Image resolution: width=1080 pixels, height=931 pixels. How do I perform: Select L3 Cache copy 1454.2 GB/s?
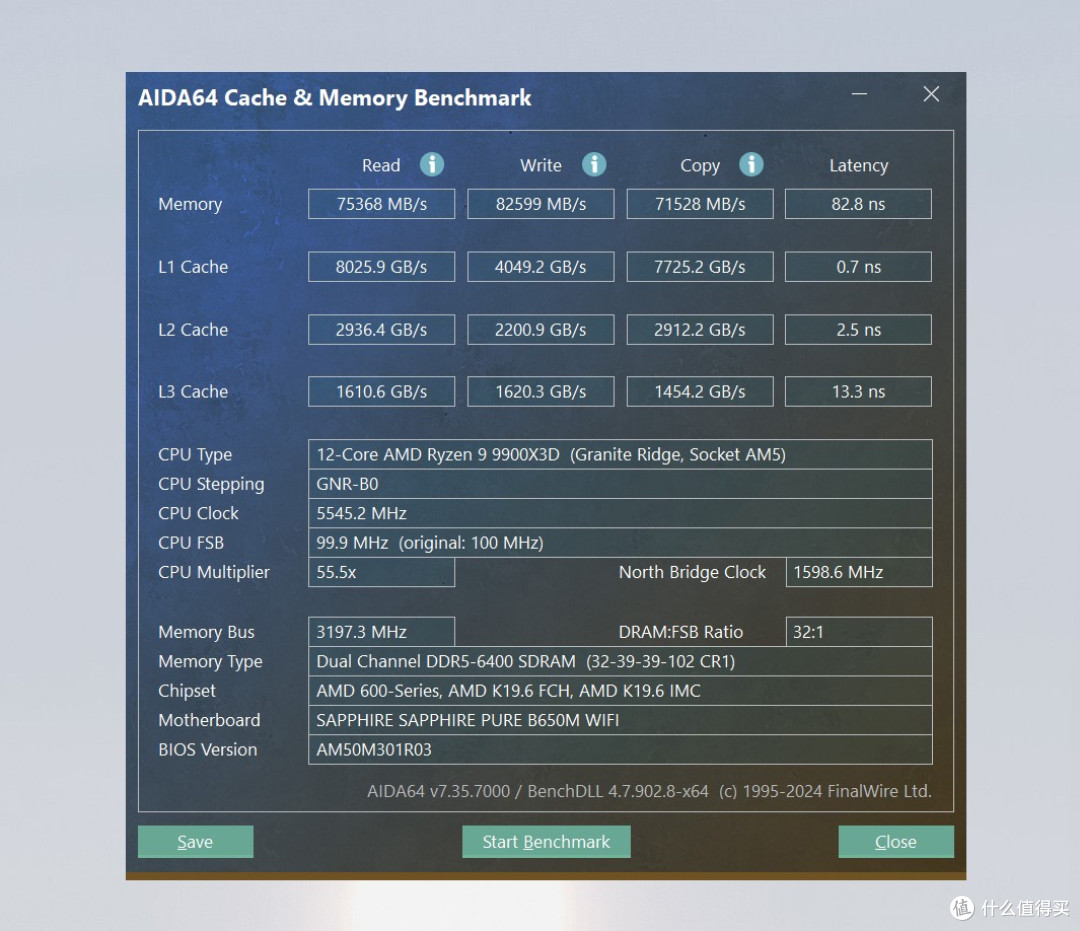(x=700, y=391)
